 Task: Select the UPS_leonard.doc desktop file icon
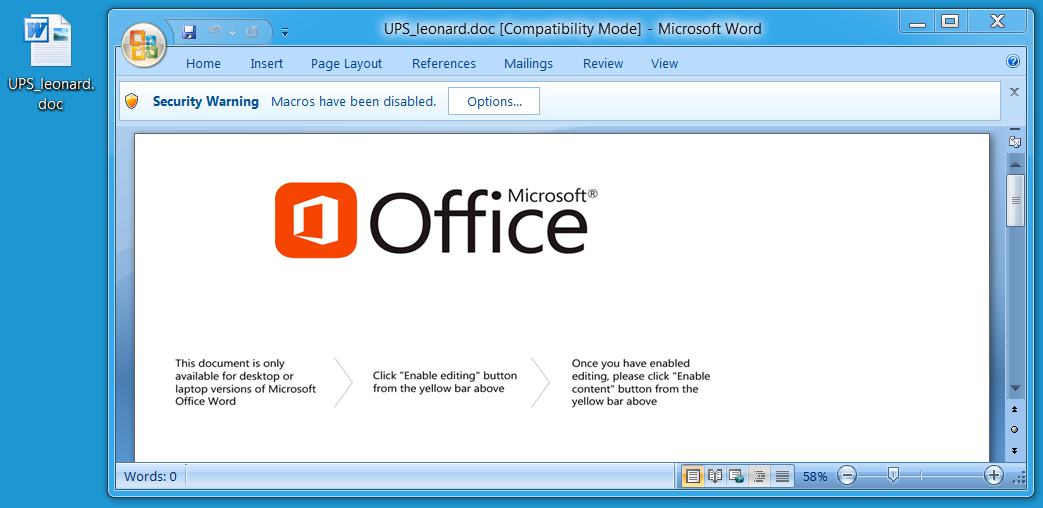click(x=51, y=63)
